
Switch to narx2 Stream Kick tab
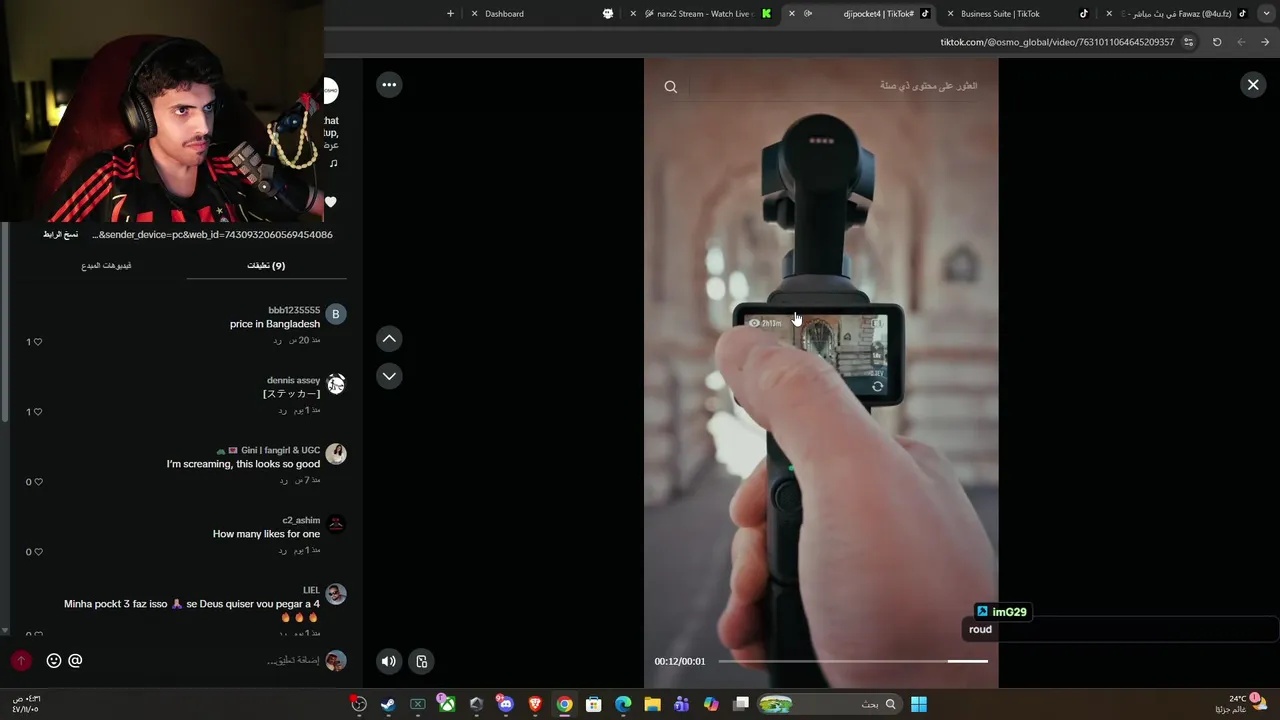coord(708,14)
